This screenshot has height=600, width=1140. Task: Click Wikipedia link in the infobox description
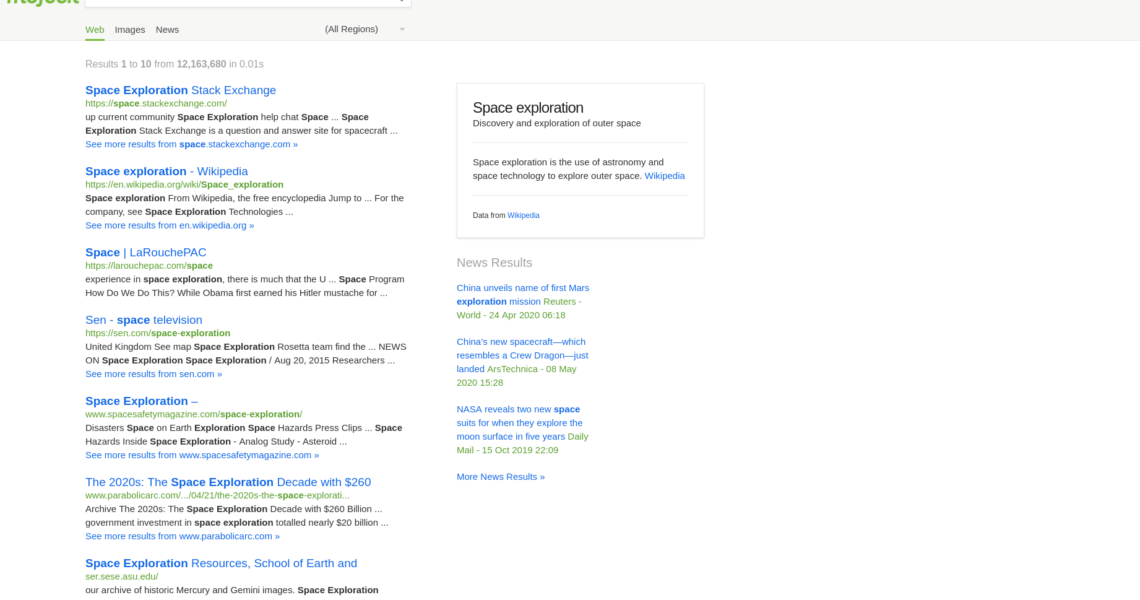(x=664, y=176)
